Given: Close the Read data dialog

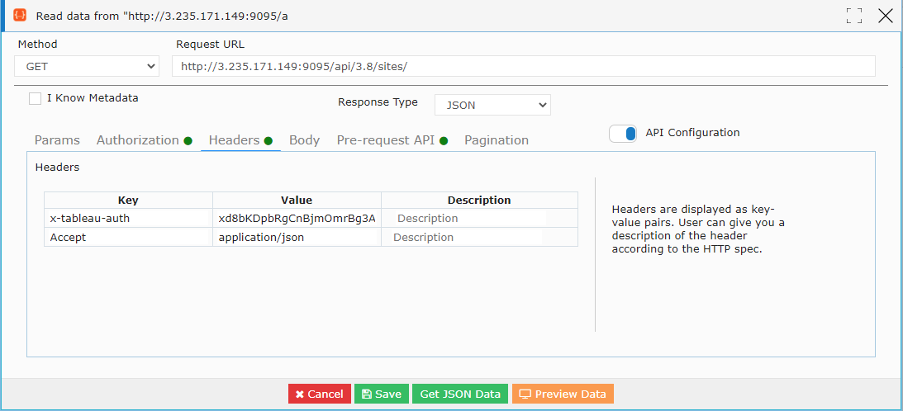Looking at the screenshot, I should tap(886, 16).
